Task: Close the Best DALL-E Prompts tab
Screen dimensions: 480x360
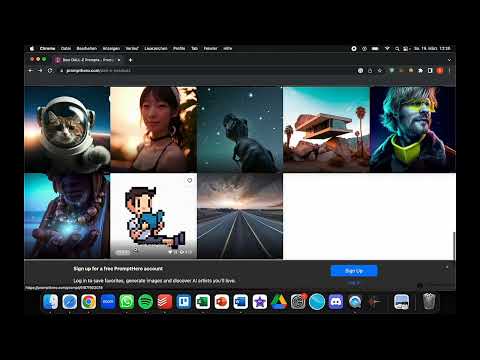Action: (x=119, y=60)
